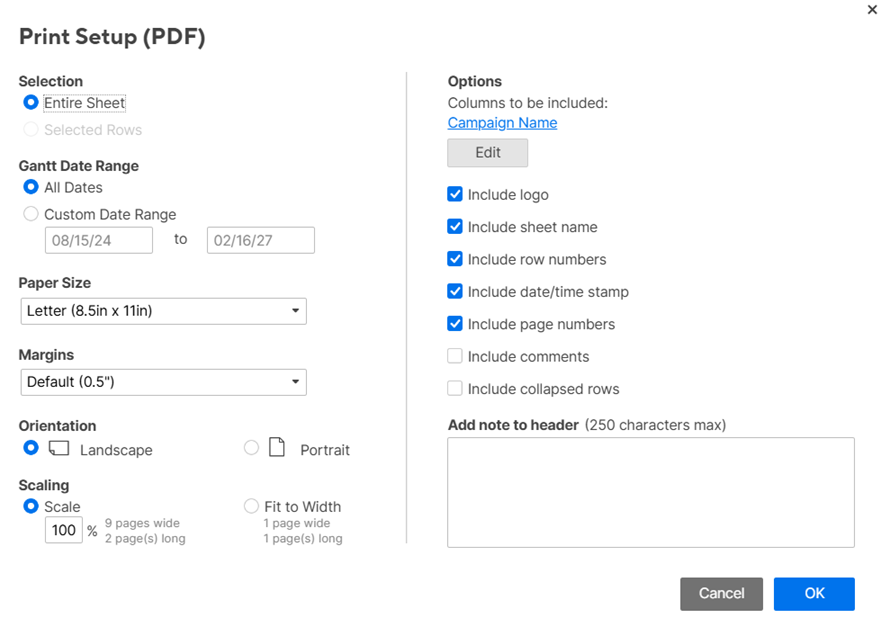The height and width of the screenshot is (618, 881).
Task: Dismiss the dialog with Cancel
Action: pos(721,593)
